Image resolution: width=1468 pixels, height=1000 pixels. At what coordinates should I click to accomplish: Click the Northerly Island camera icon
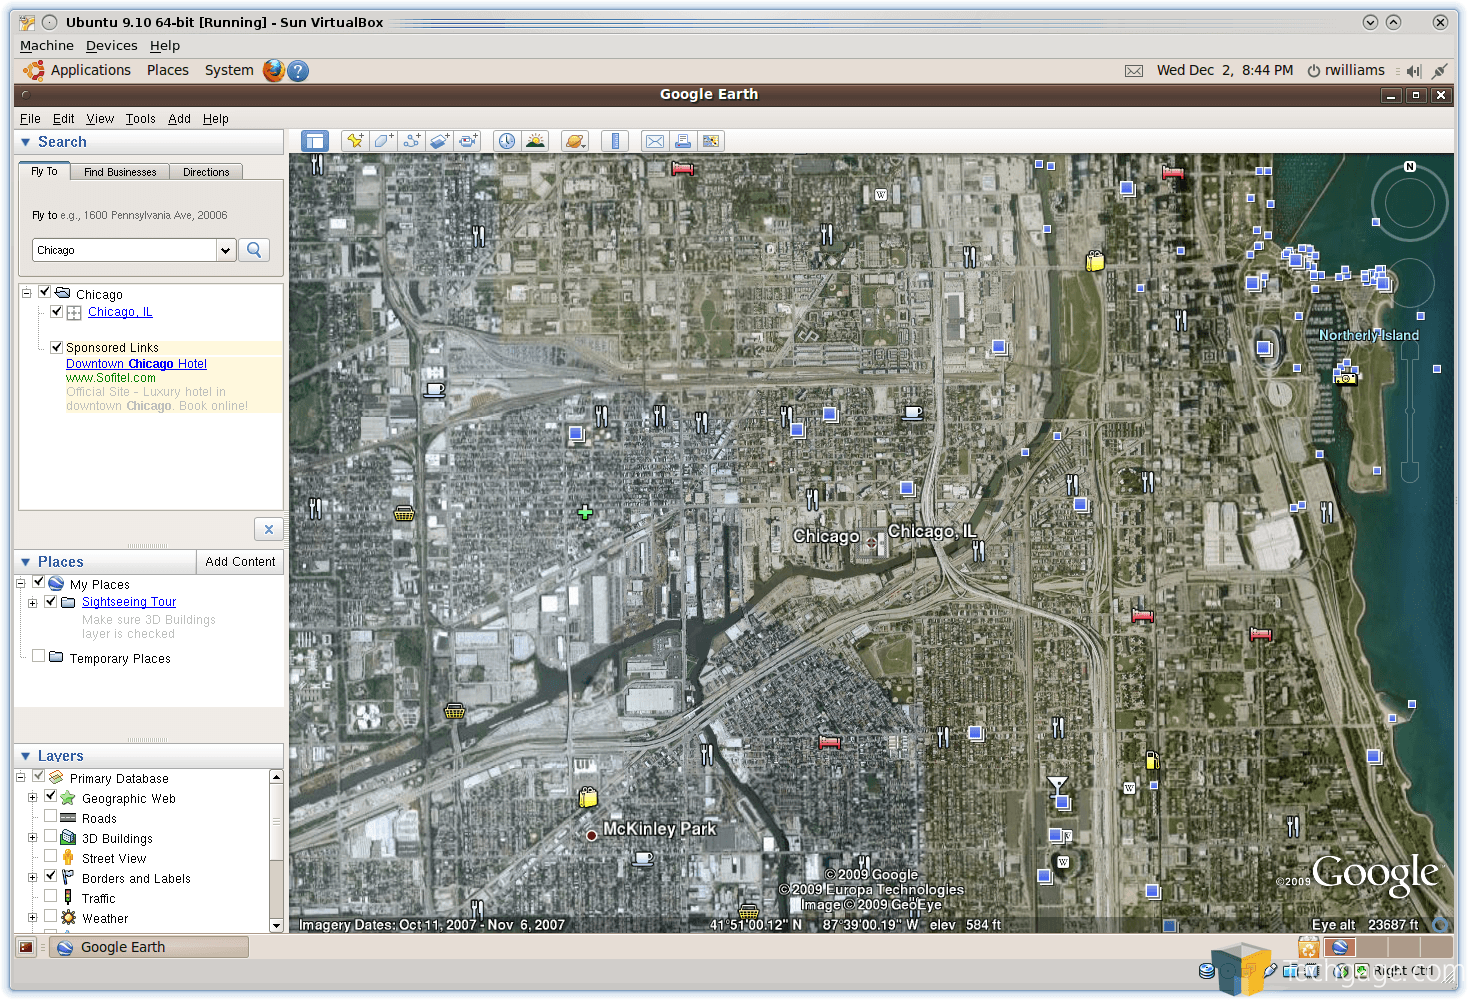click(x=1346, y=377)
